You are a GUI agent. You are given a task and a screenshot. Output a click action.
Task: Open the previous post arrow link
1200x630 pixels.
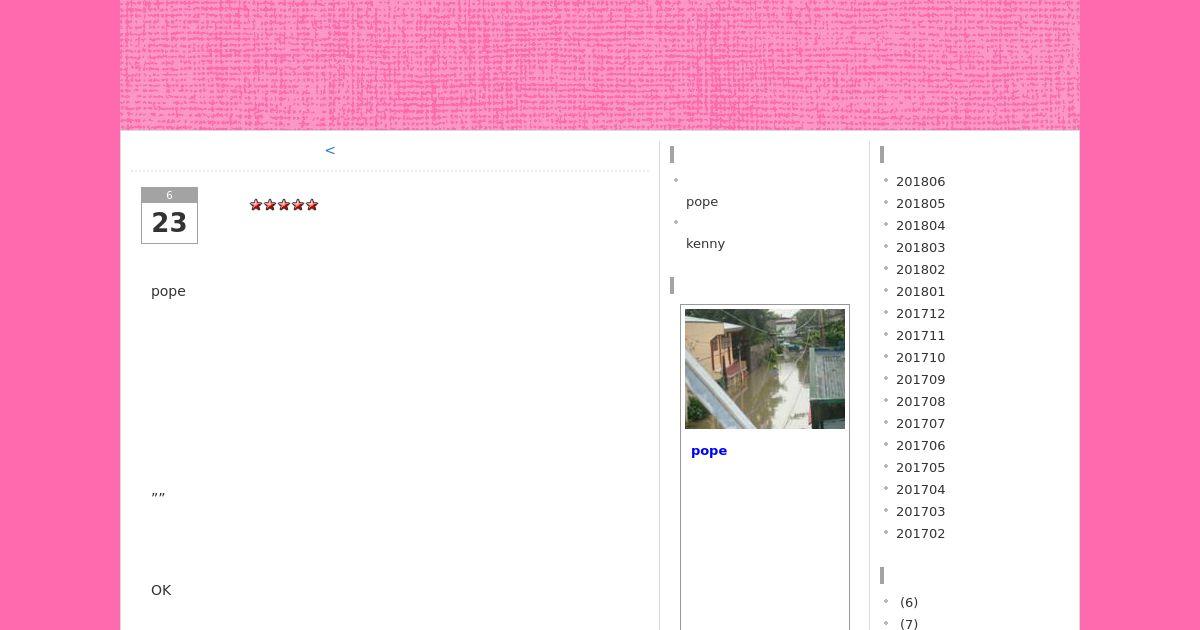(330, 151)
